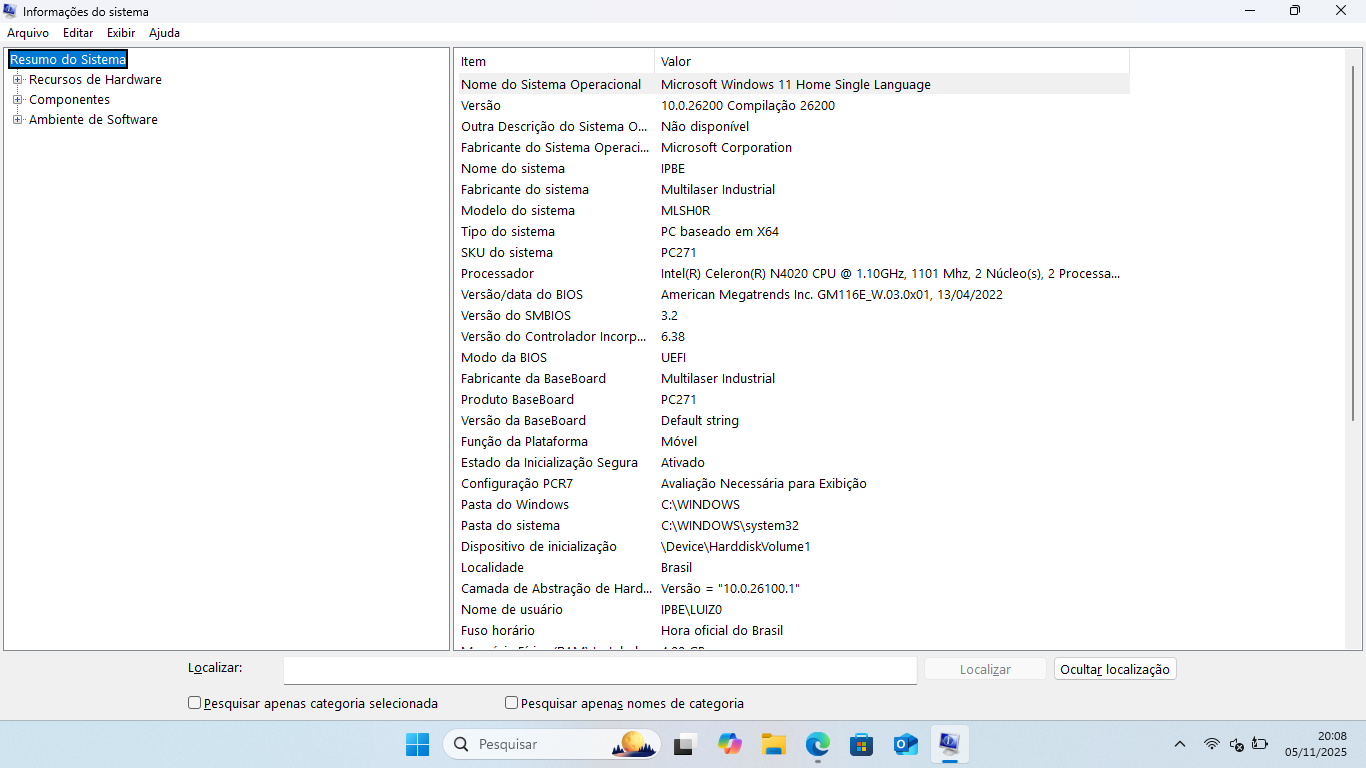Show hidden tray icons chevron
The height and width of the screenshot is (768, 1366).
pos(1180,744)
